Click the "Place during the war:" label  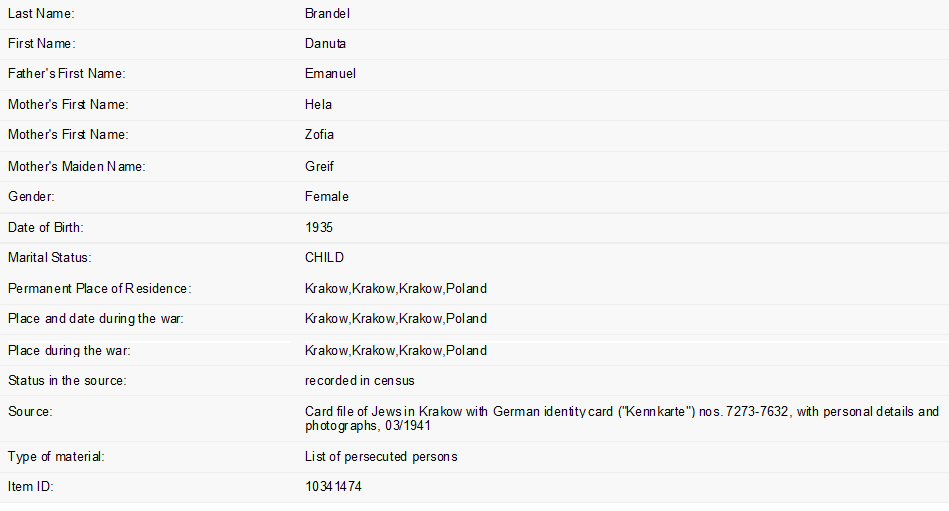[x=69, y=351]
